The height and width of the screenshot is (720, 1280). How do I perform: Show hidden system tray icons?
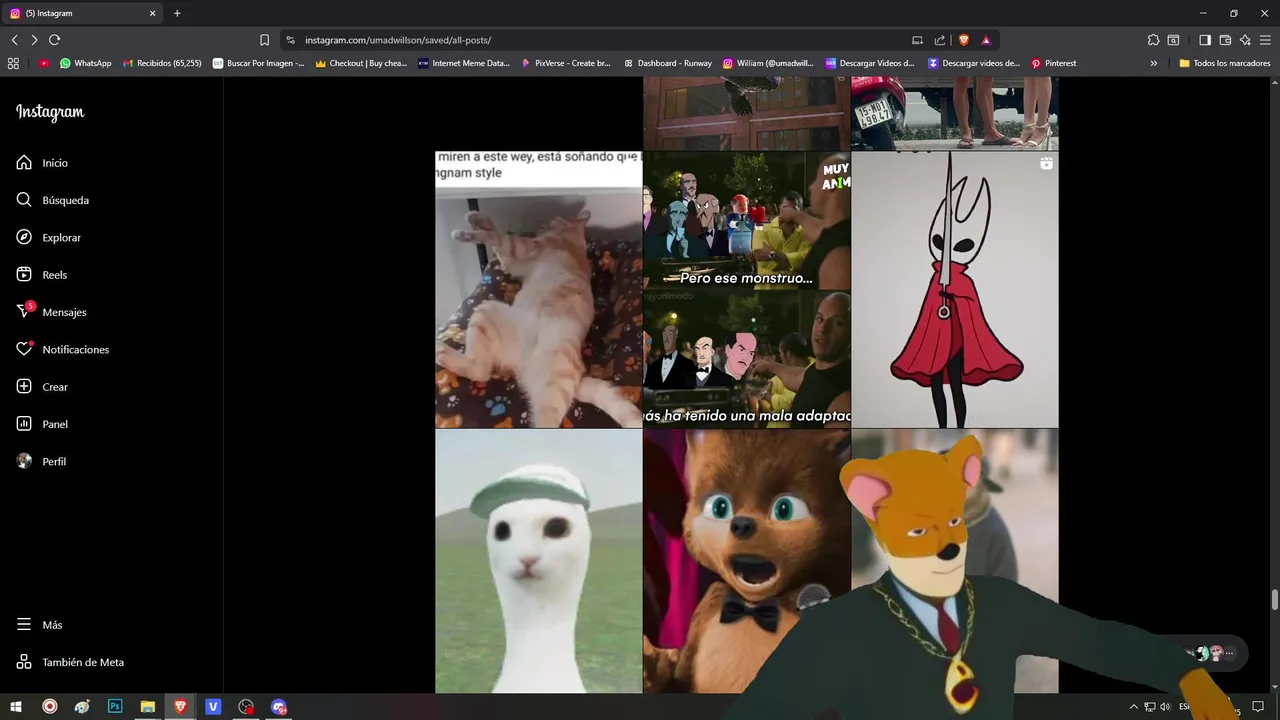(1133, 707)
